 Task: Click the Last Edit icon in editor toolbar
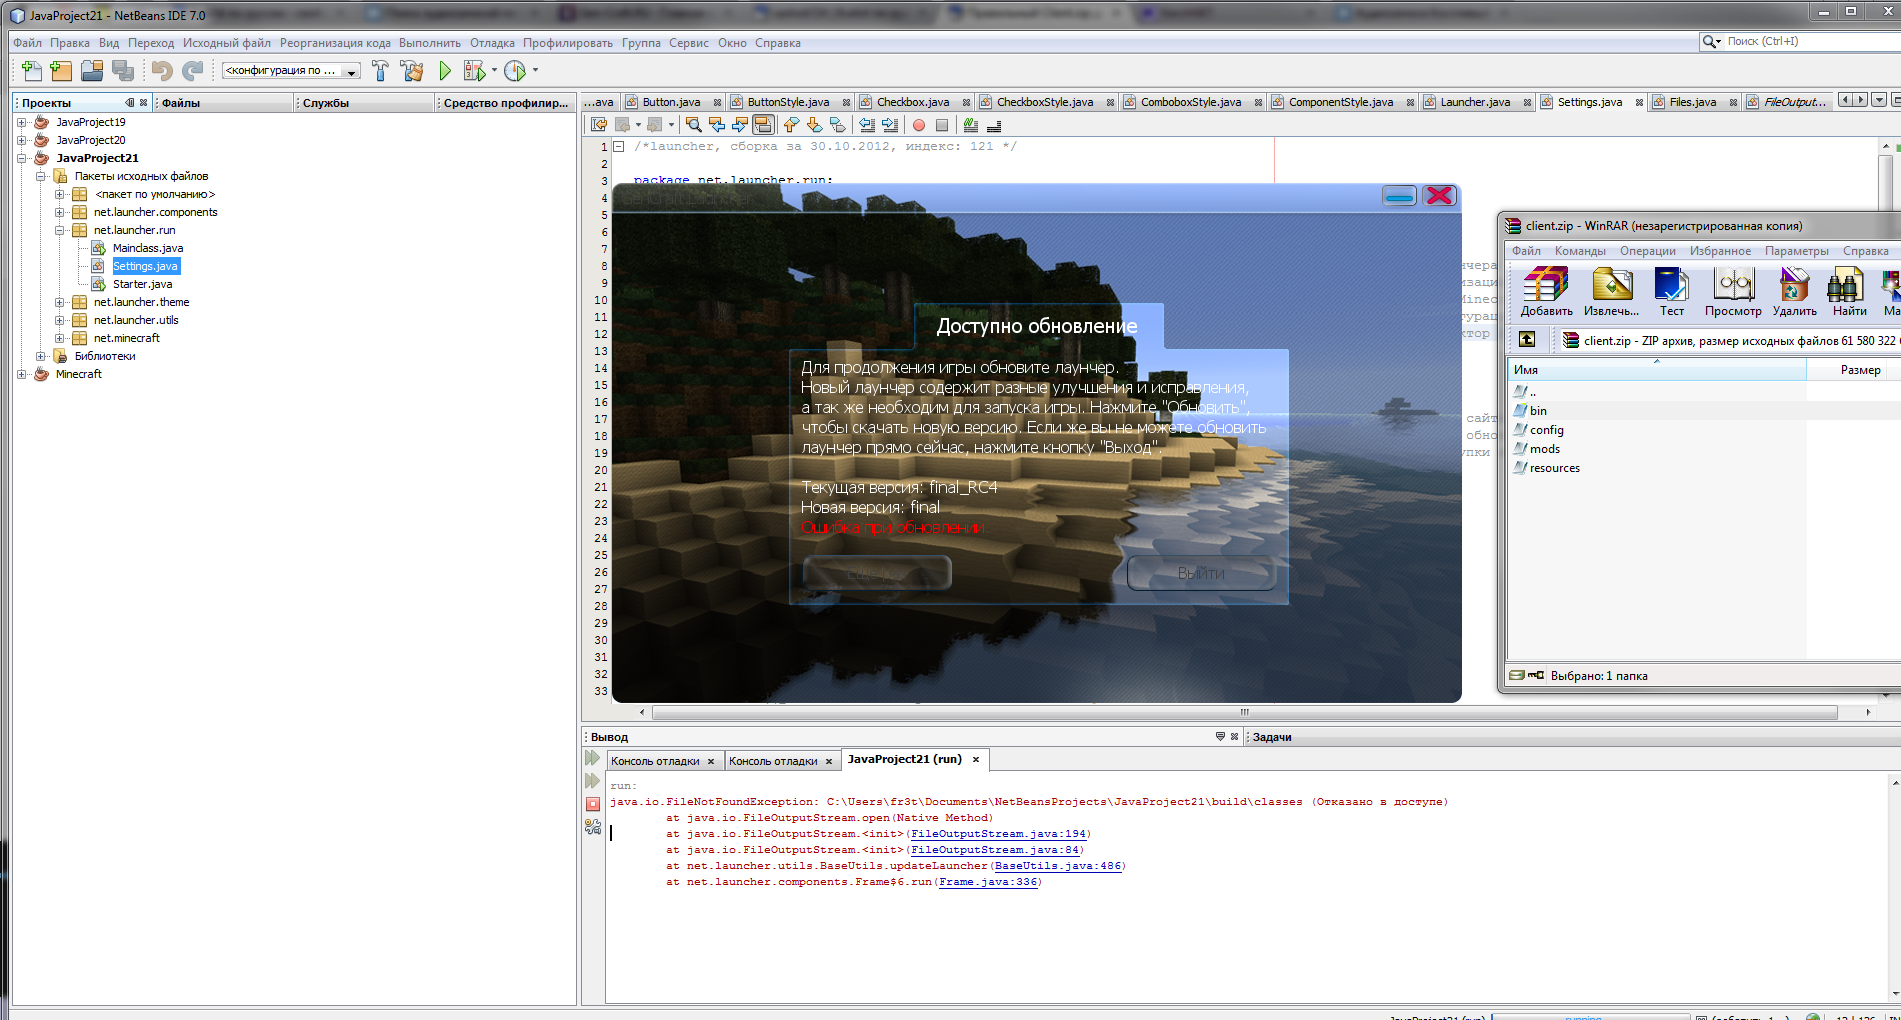click(599, 125)
